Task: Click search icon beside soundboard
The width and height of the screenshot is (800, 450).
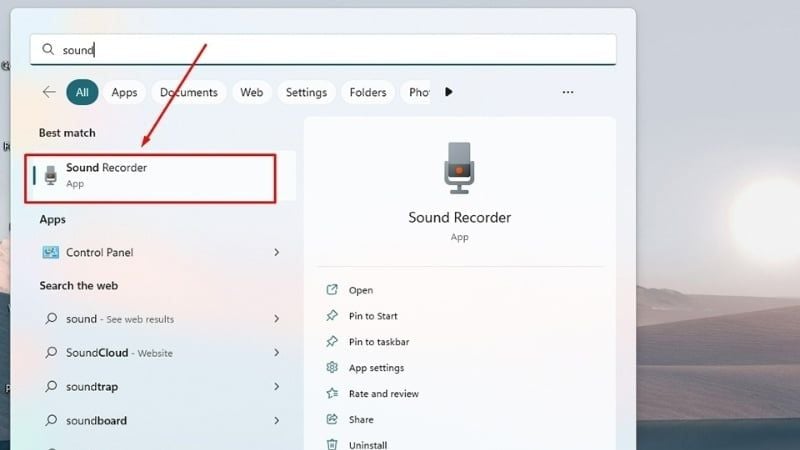Action: [51, 420]
